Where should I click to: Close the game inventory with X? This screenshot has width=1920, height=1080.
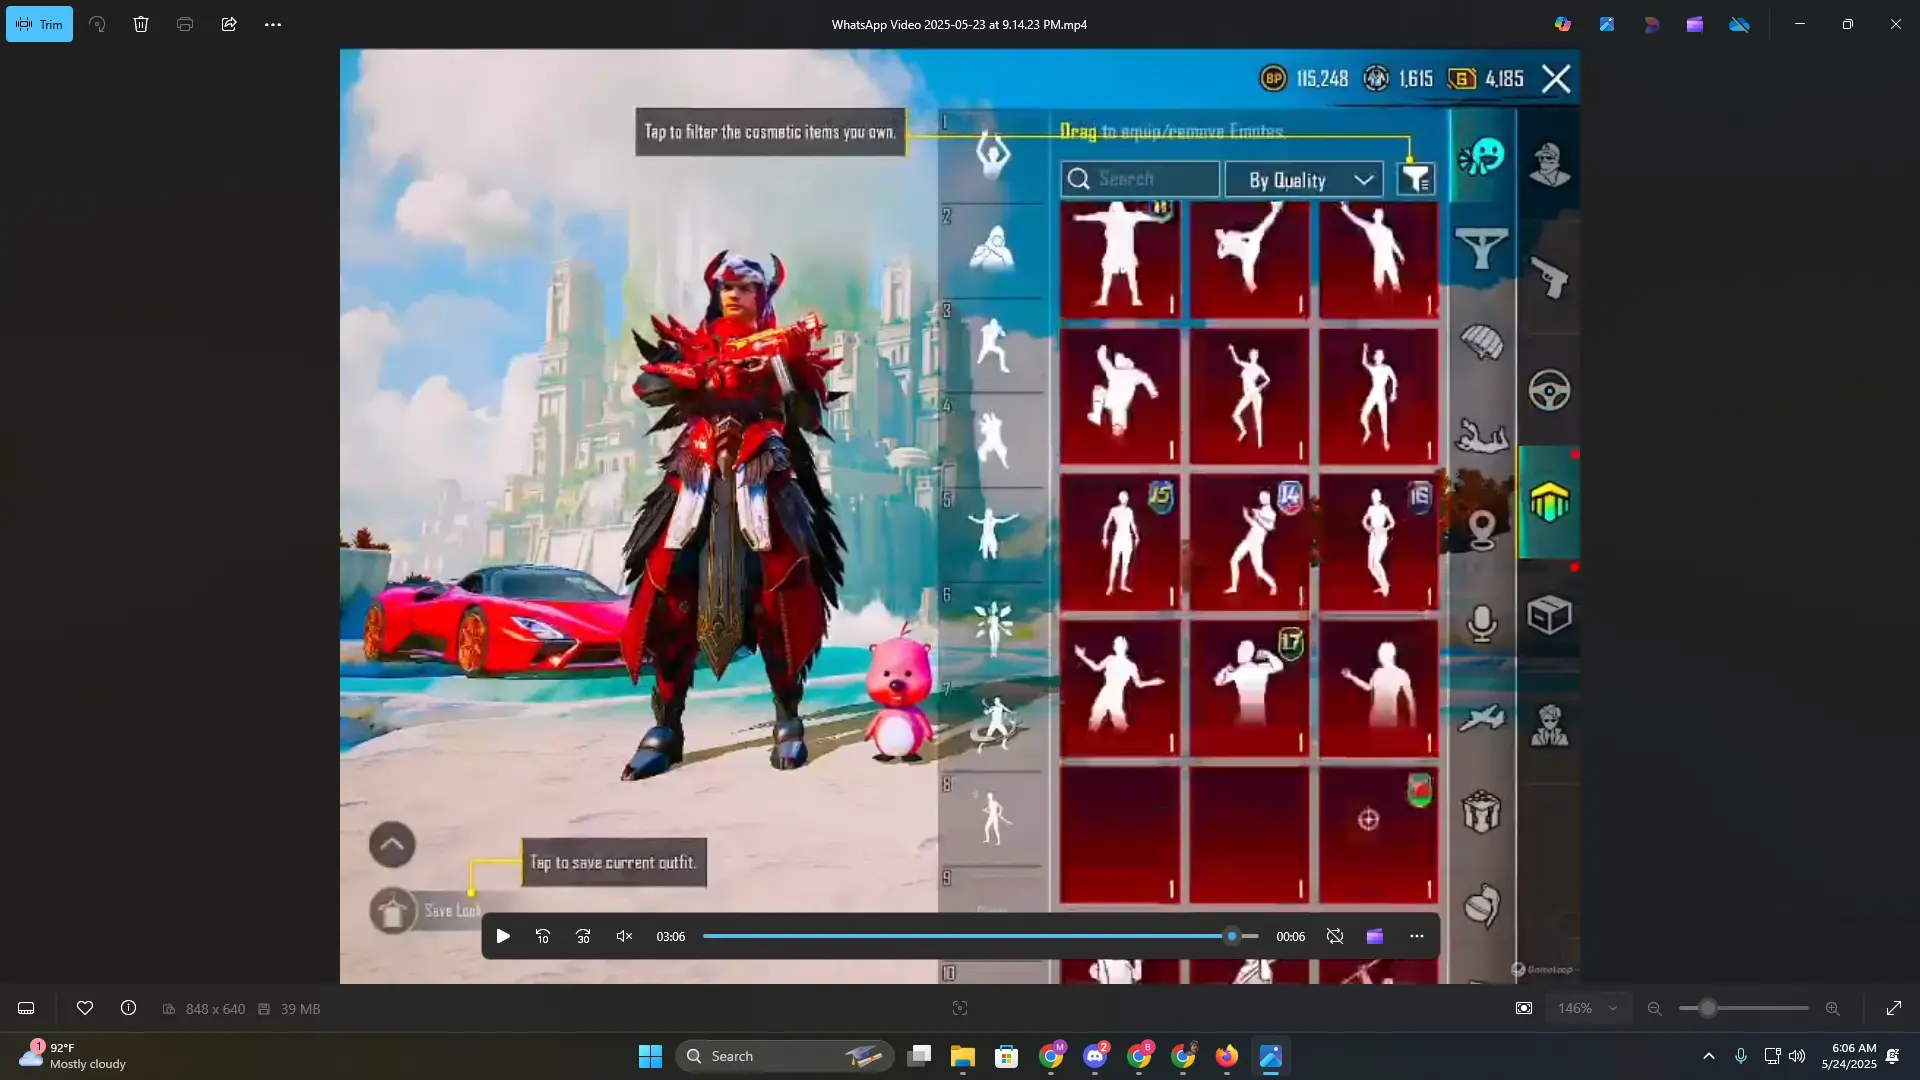pyautogui.click(x=1556, y=78)
